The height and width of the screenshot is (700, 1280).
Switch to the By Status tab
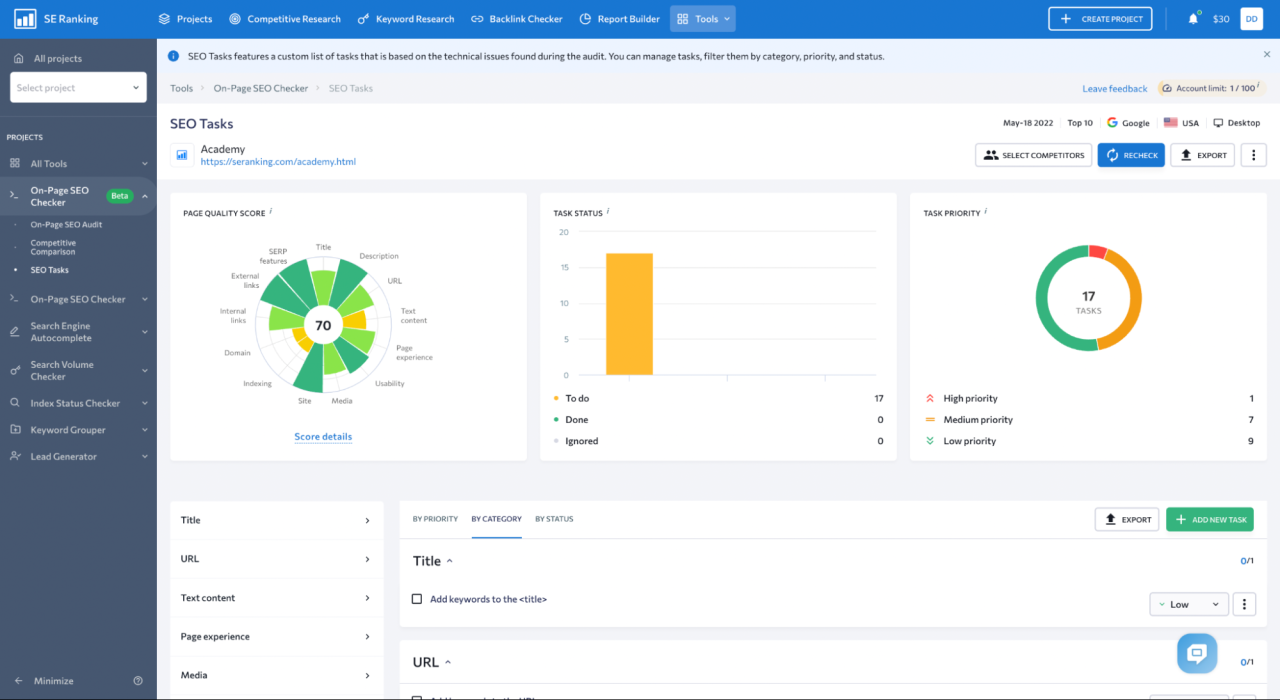(554, 519)
